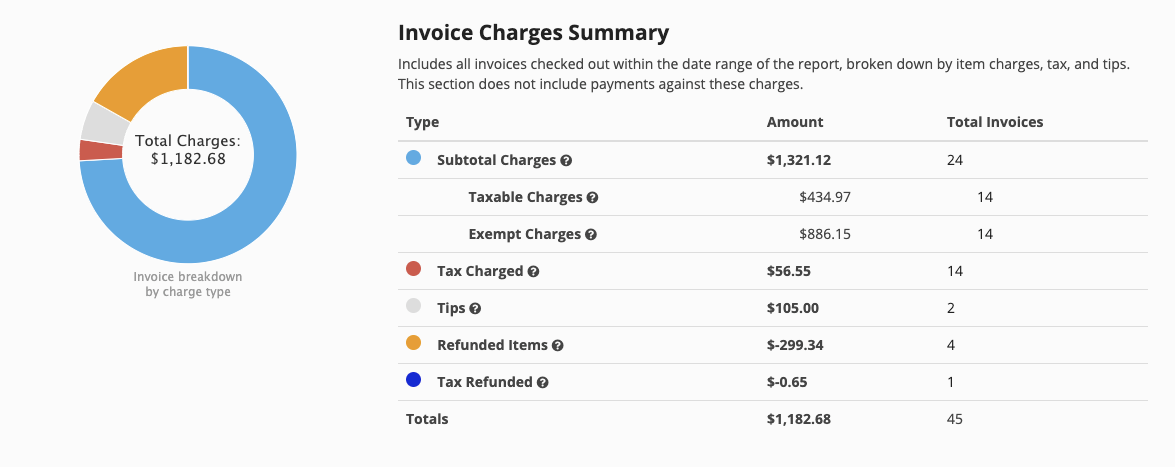This screenshot has width=1175, height=467.
Task: Click orange Refunded Items legend dot
Action: coord(414,343)
